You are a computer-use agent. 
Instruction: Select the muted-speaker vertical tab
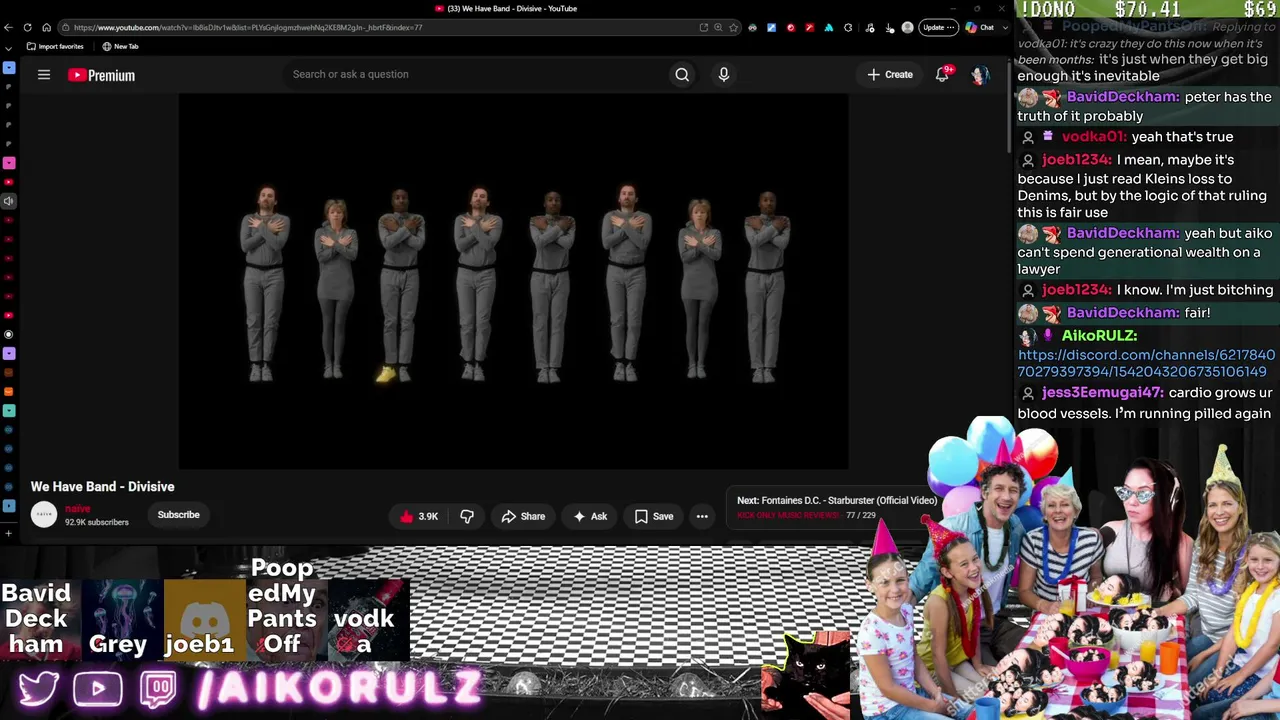coord(9,201)
